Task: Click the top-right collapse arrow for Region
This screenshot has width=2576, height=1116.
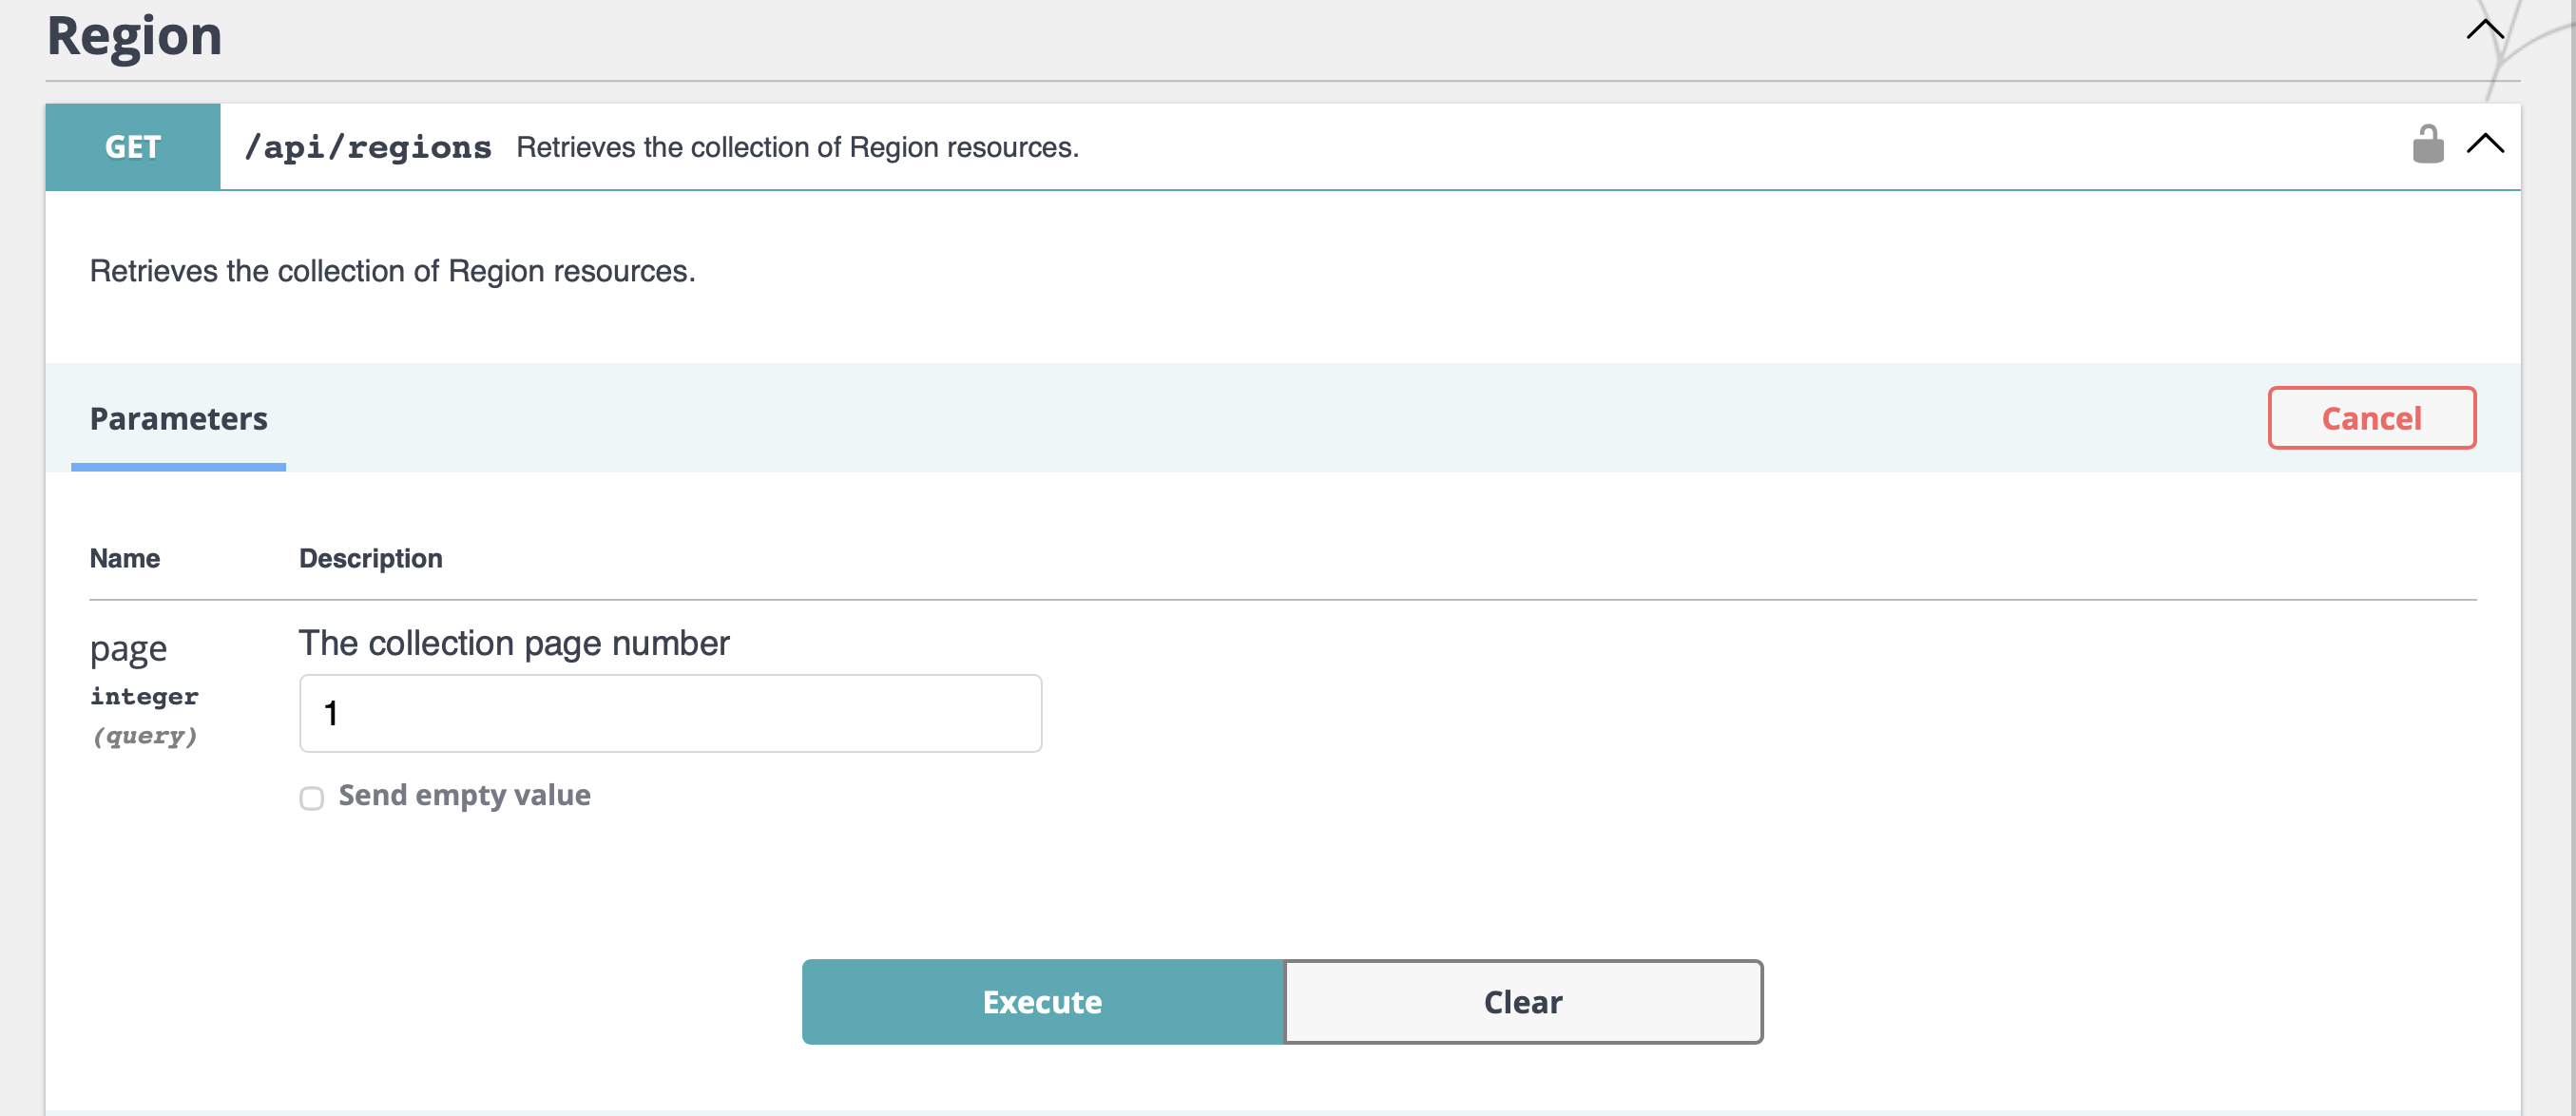Action: tap(2487, 29)
